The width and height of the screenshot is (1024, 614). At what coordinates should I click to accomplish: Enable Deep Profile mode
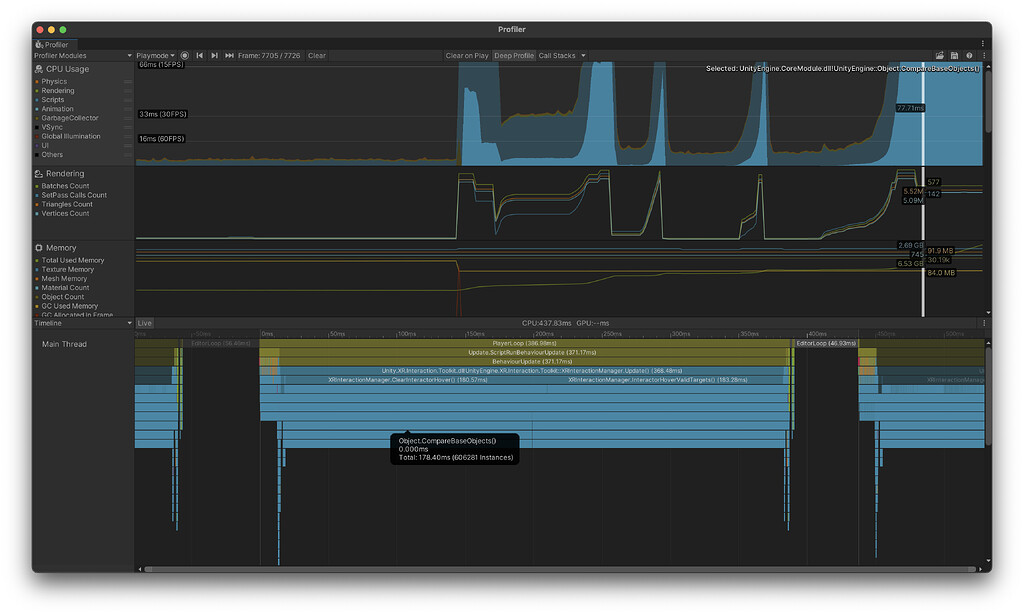[513, 55]
